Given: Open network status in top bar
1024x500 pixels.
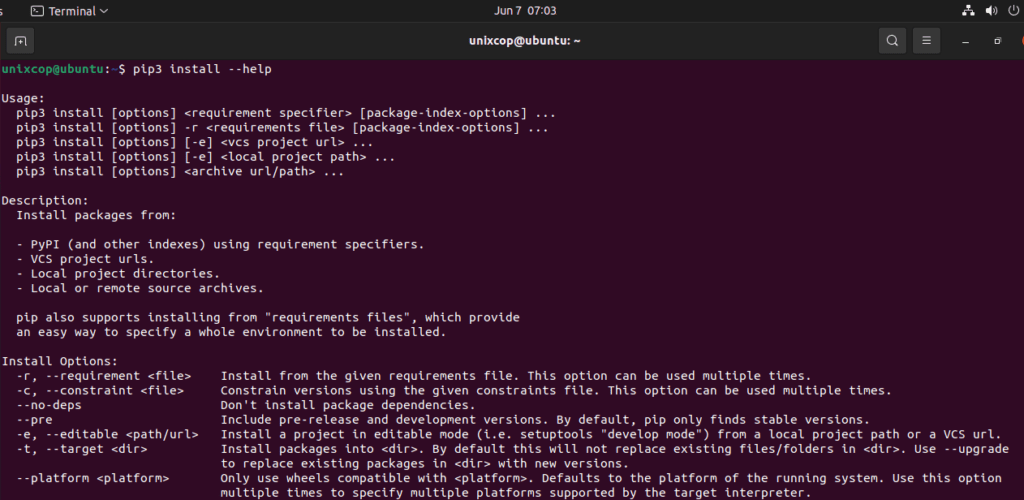Looking at the screenshot, I should click(968, 10).
